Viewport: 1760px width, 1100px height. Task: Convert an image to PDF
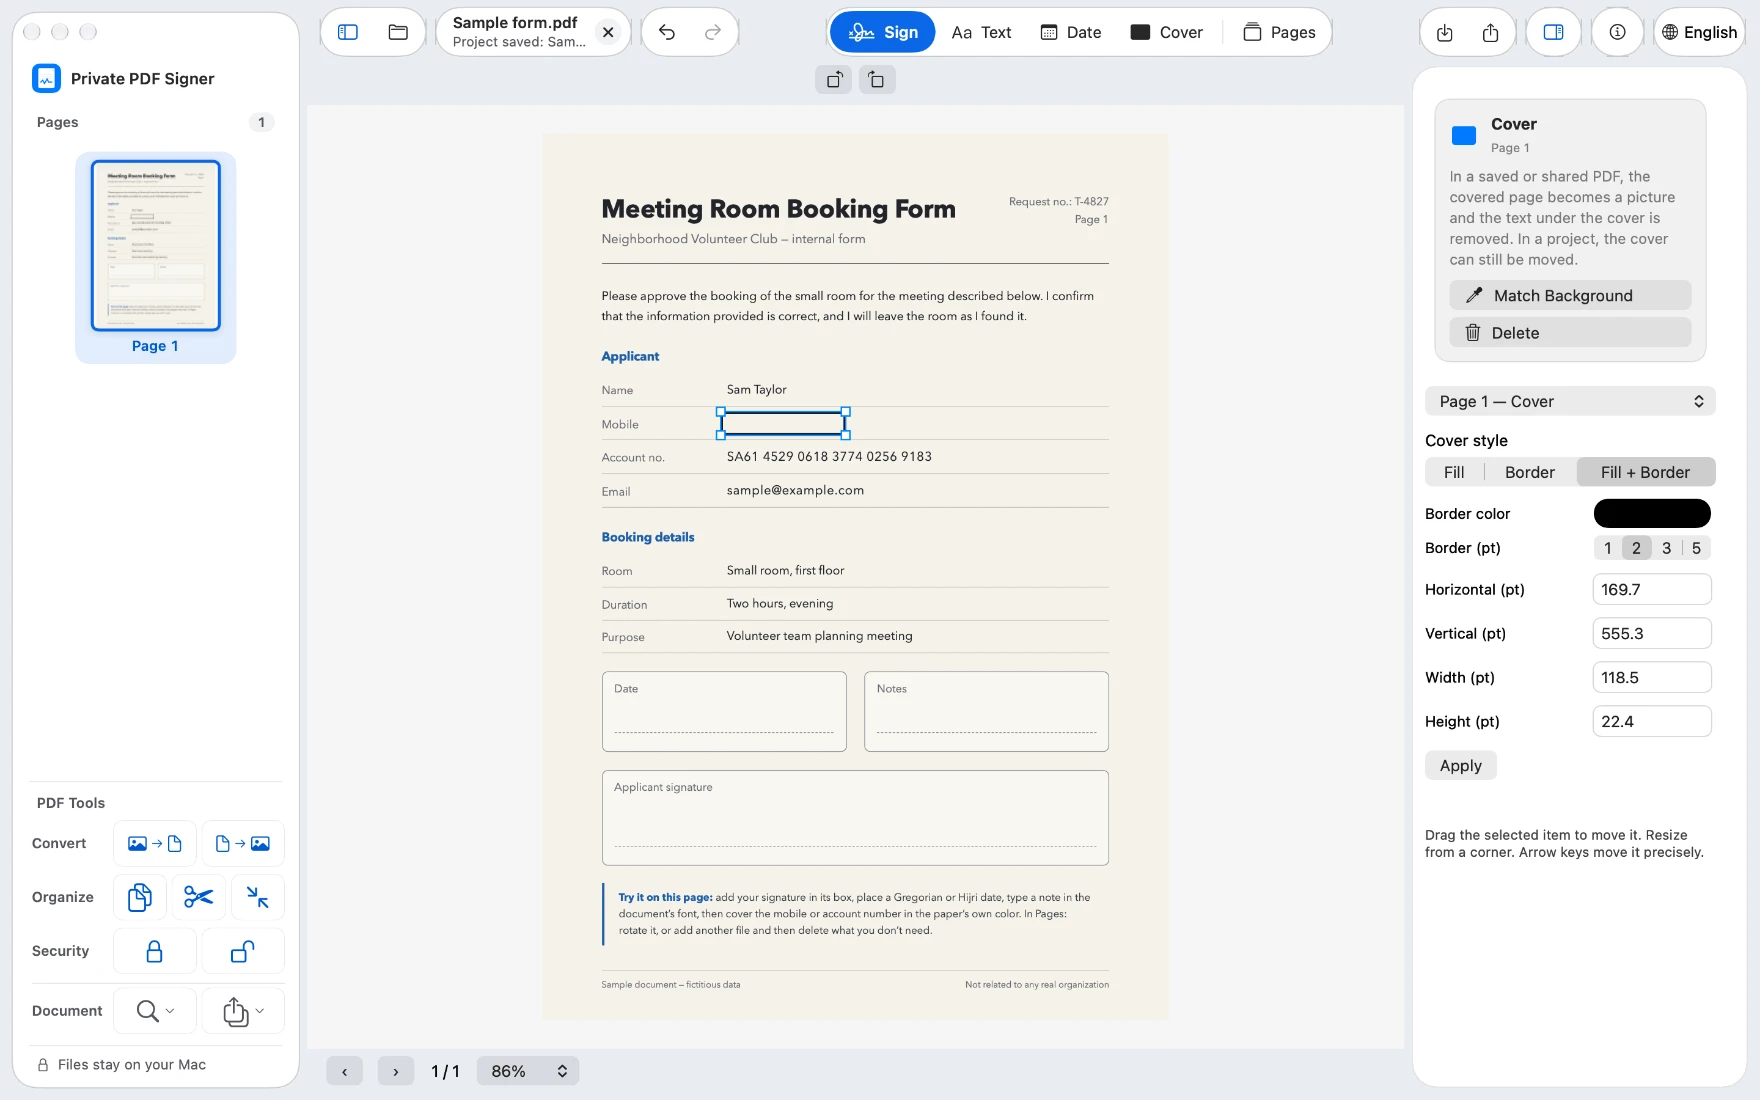[x=154, y=844]
